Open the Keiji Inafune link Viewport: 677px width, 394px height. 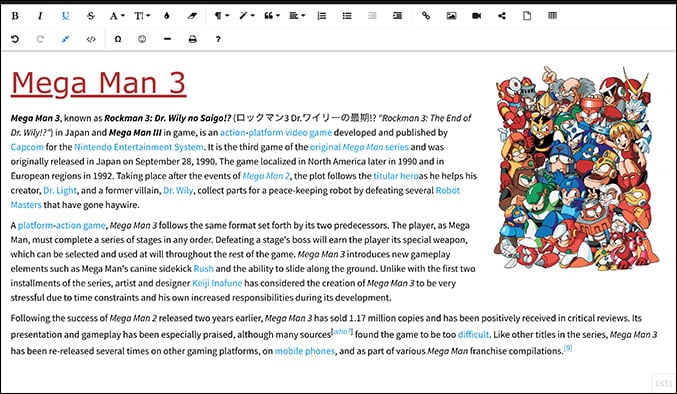(x=217, y=283)
